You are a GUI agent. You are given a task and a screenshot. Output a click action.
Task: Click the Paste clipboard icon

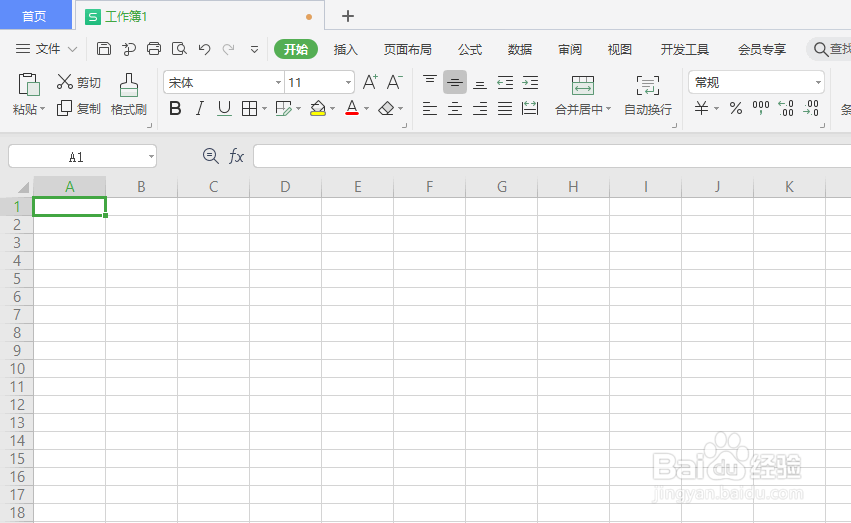[x=29, y=85]
